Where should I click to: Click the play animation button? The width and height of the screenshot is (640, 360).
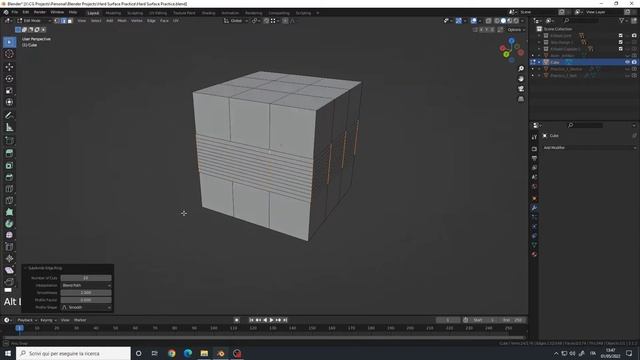pyautogui.click(x=271, y=320)
